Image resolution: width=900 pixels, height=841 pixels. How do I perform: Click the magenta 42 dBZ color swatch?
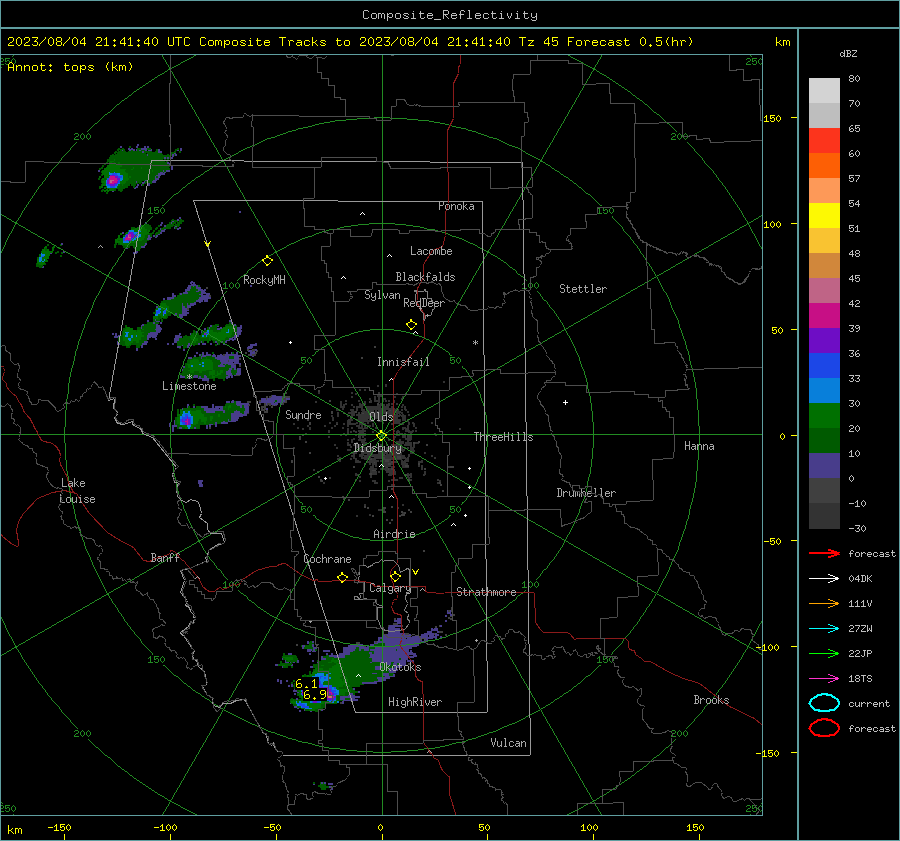tap(824, 316)
